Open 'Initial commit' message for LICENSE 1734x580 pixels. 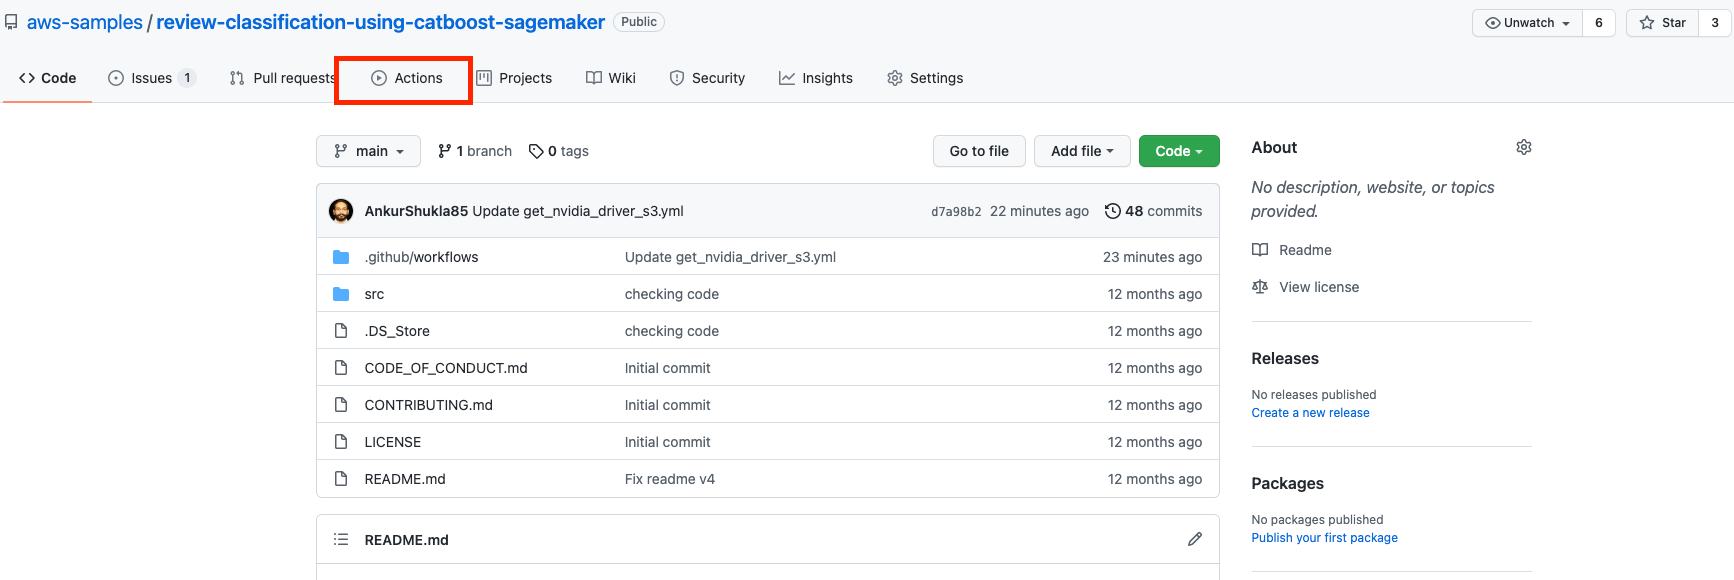pyautogui.click(x=668, y=442)
